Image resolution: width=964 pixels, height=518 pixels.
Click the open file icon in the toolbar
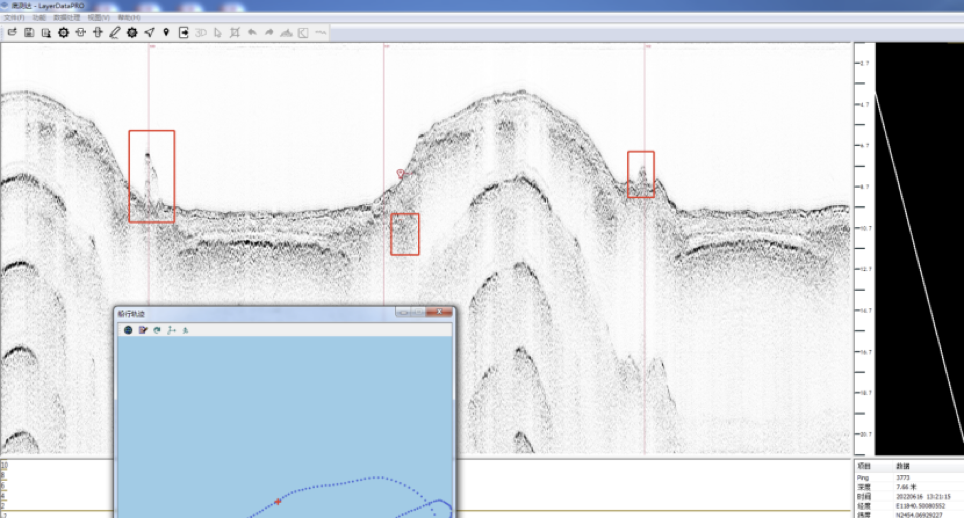(12, 32)
